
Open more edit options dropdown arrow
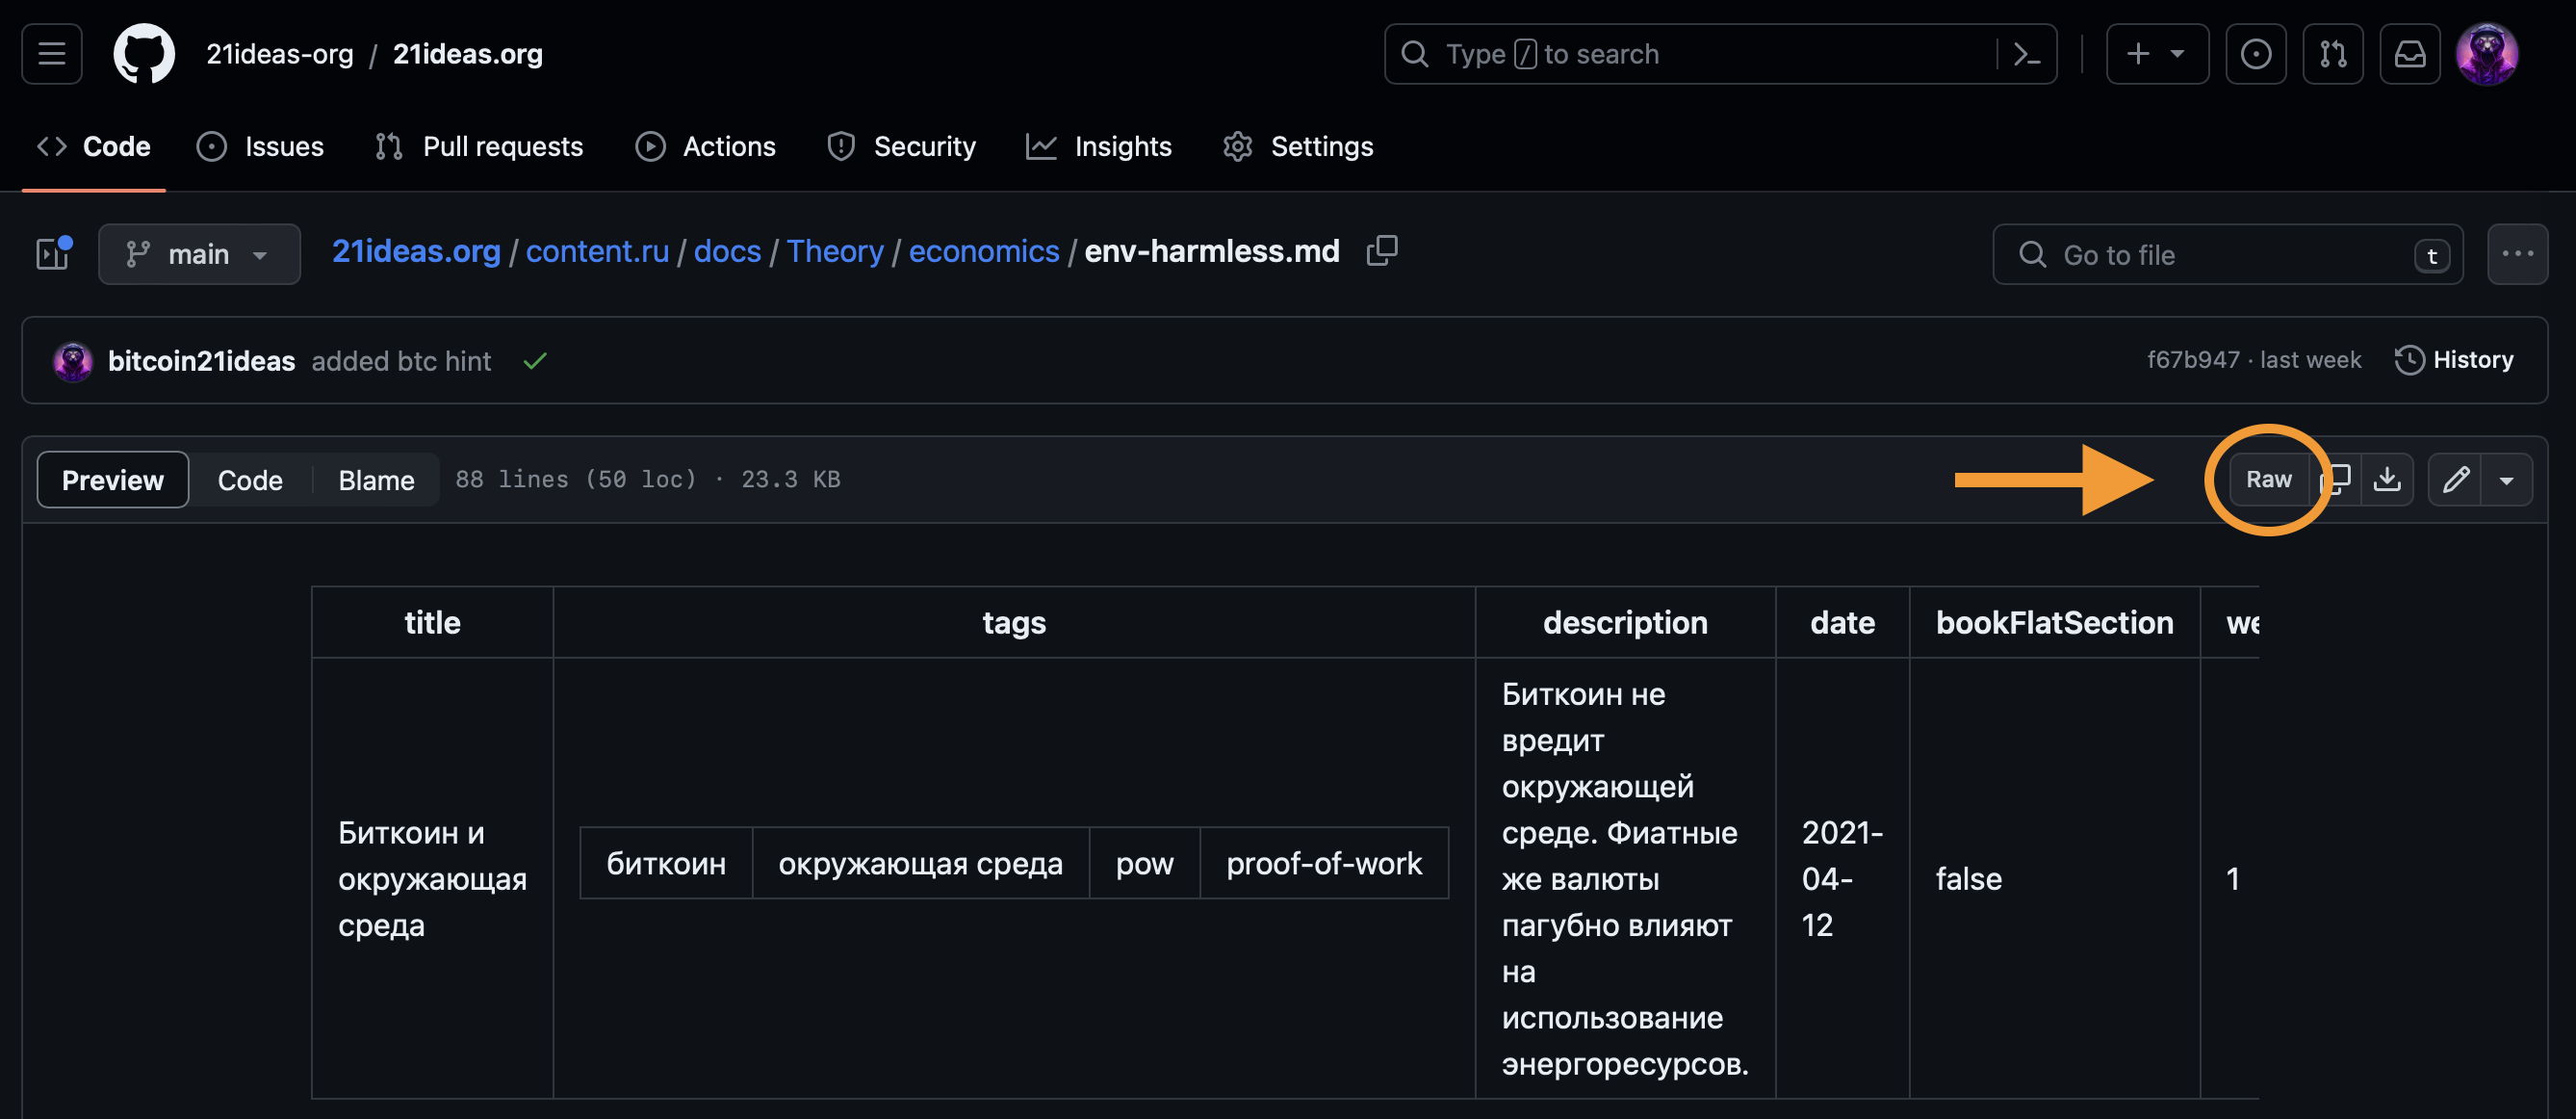(2506, 480)
